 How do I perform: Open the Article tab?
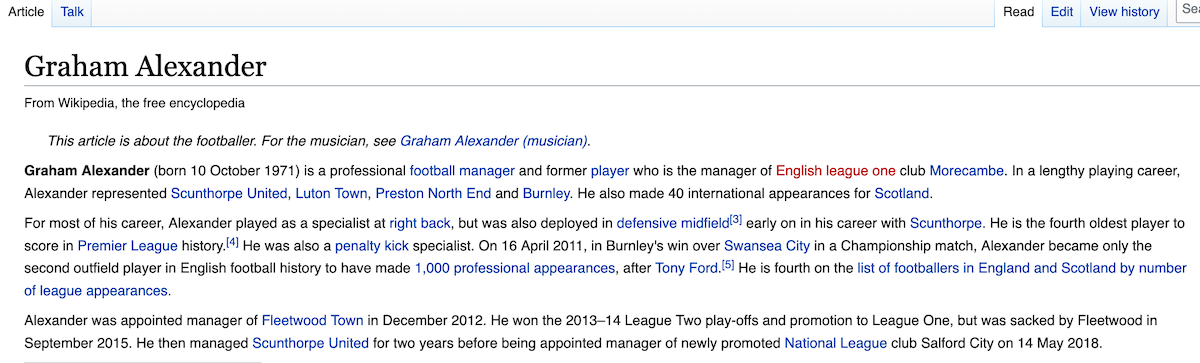[26, 12]
